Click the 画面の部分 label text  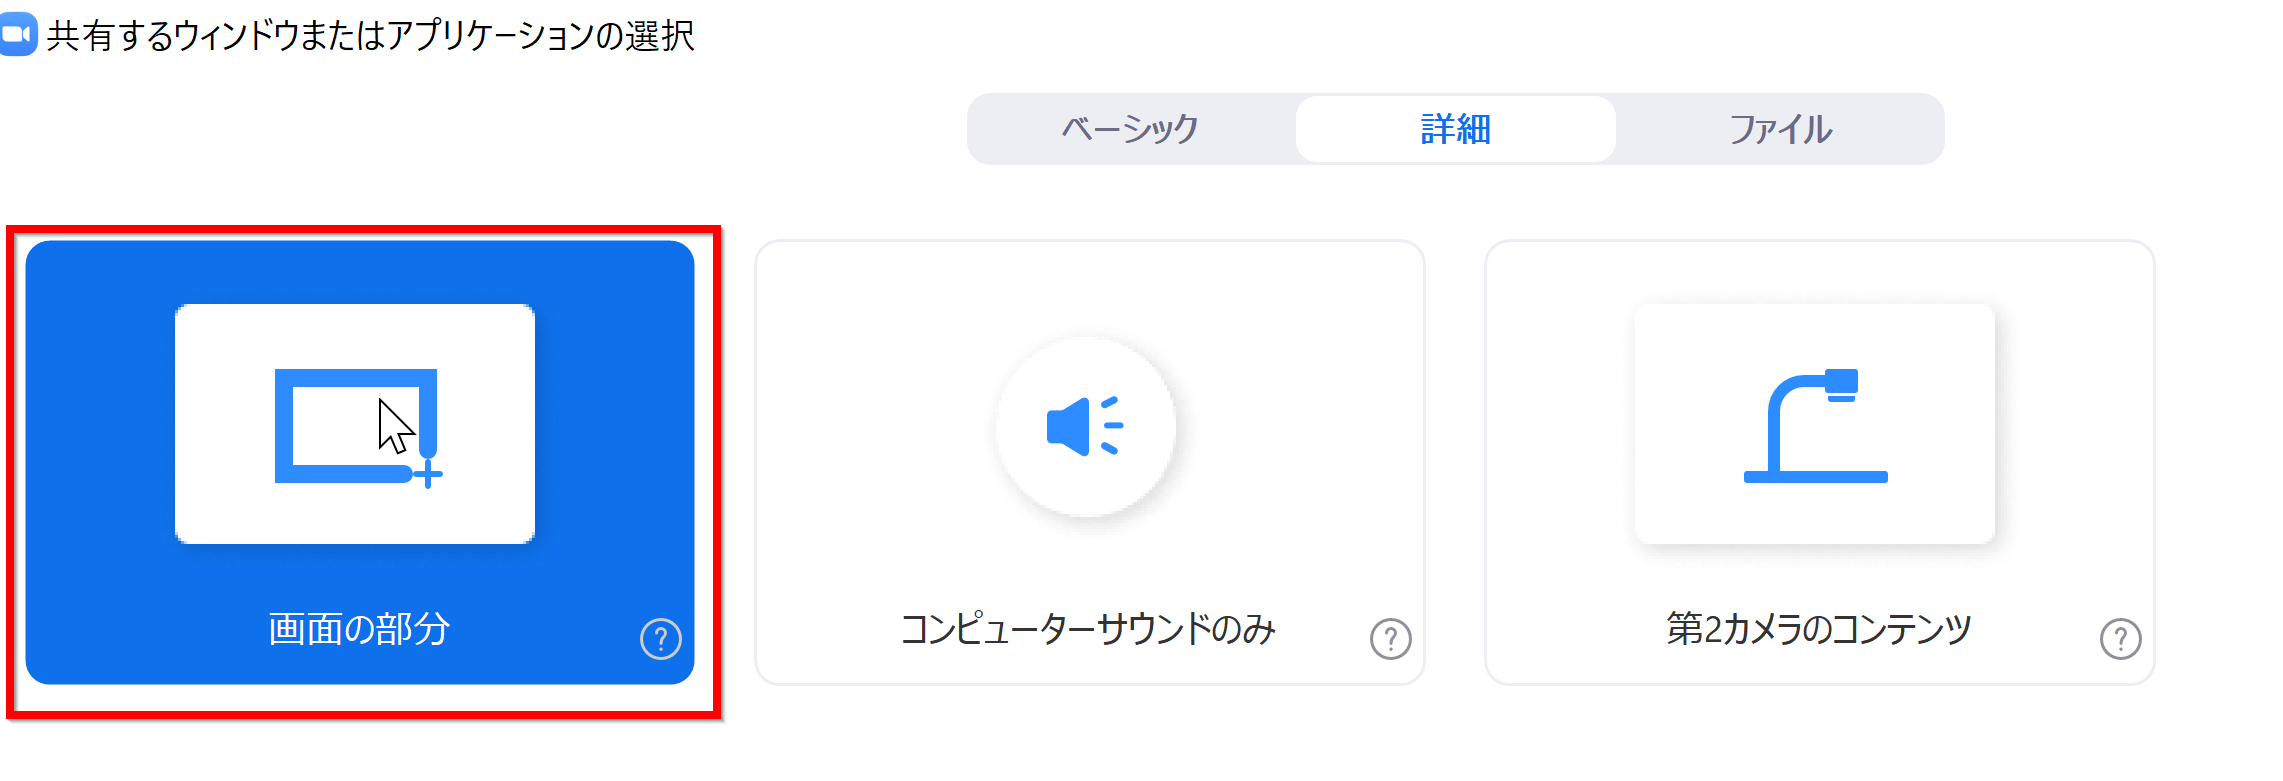(x=359, y=629)
